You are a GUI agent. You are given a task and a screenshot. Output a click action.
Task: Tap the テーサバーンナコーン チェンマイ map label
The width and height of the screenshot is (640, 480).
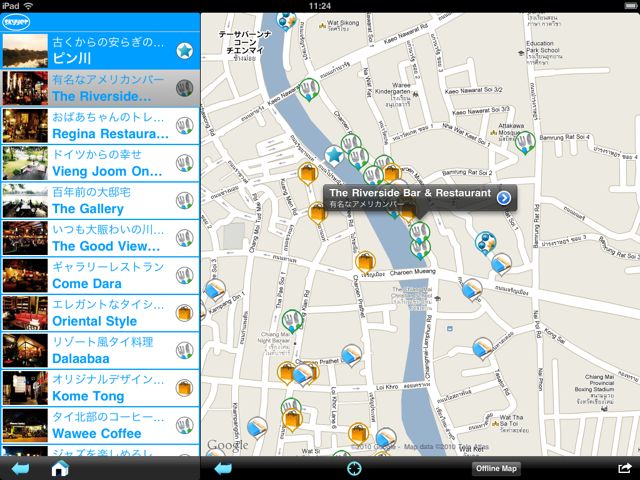pos(245,43)
